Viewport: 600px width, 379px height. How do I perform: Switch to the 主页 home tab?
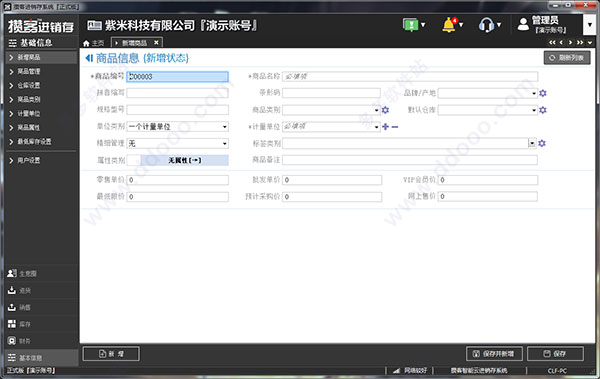click(94, 43)
